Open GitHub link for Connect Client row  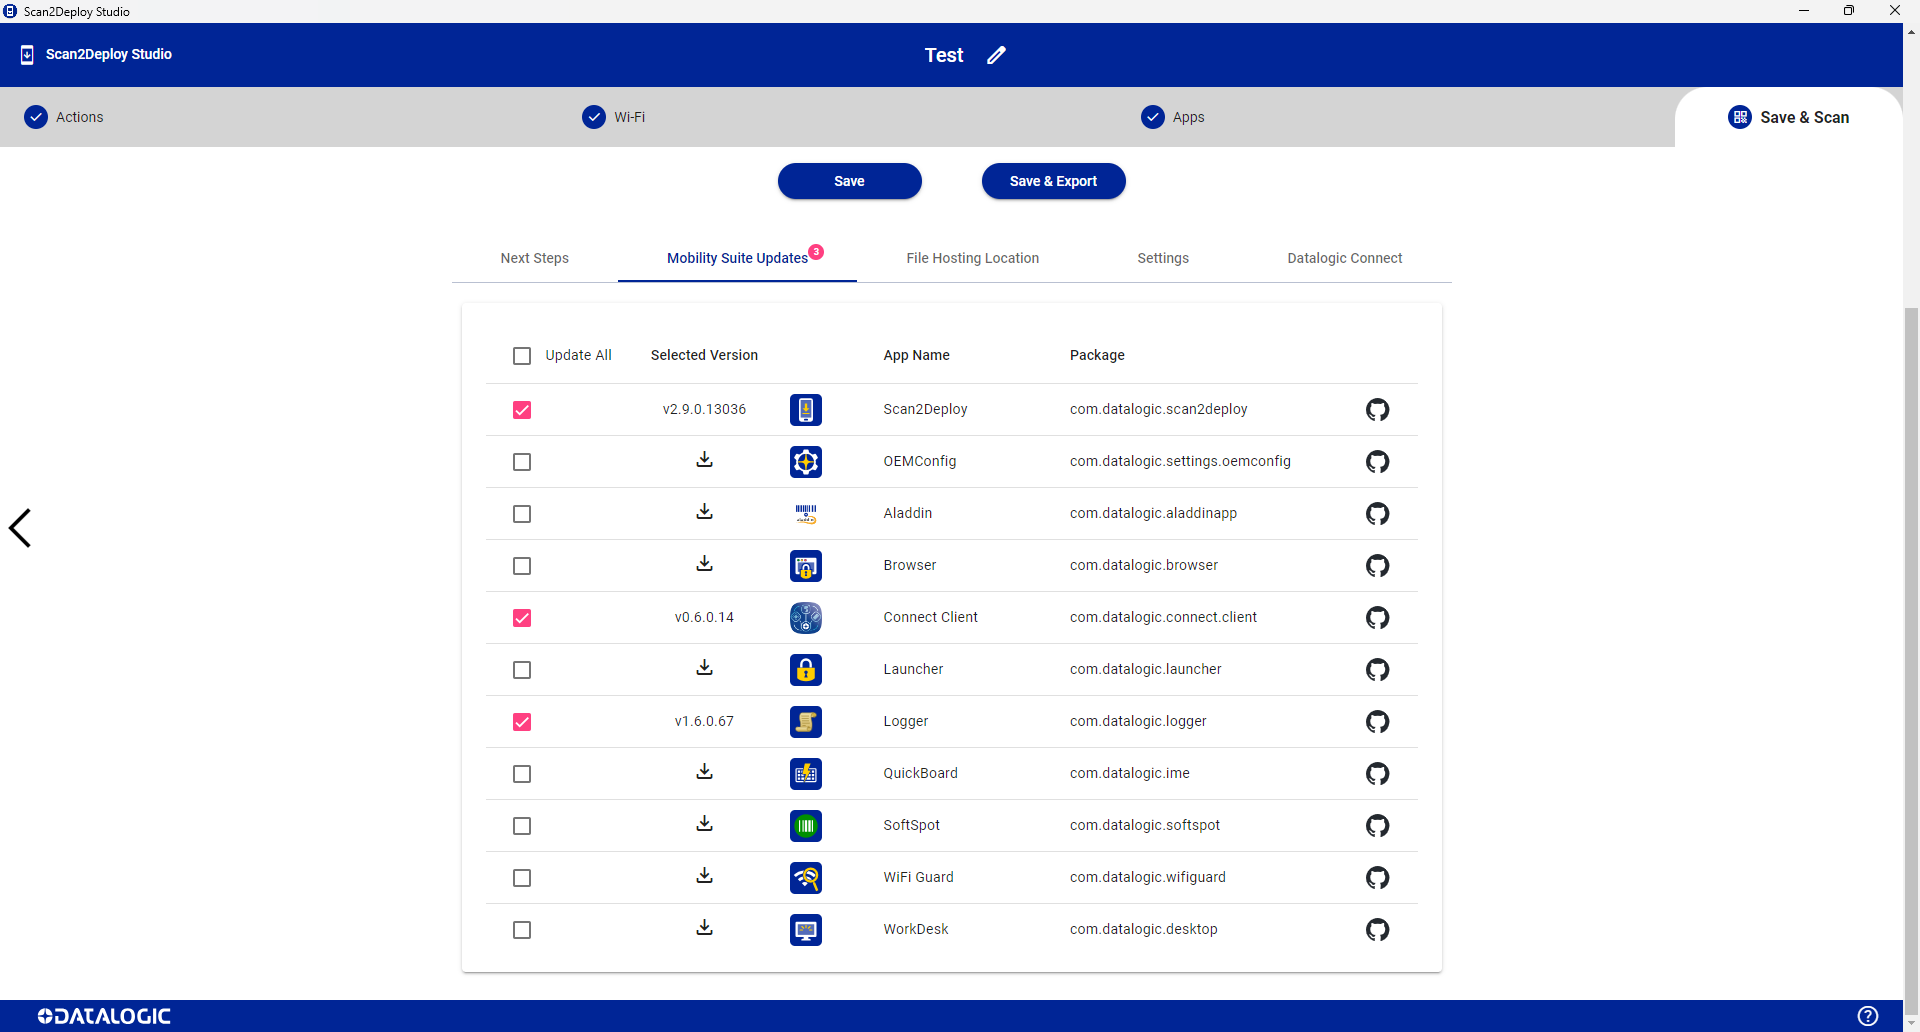click(1377, 617)
